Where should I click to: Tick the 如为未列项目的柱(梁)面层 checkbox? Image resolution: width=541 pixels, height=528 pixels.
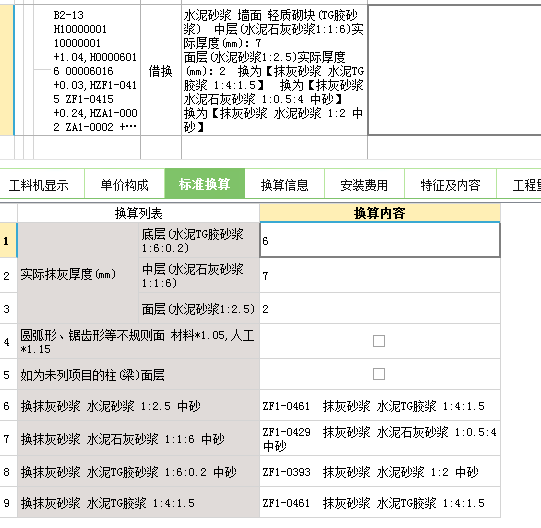coord(379,374)
